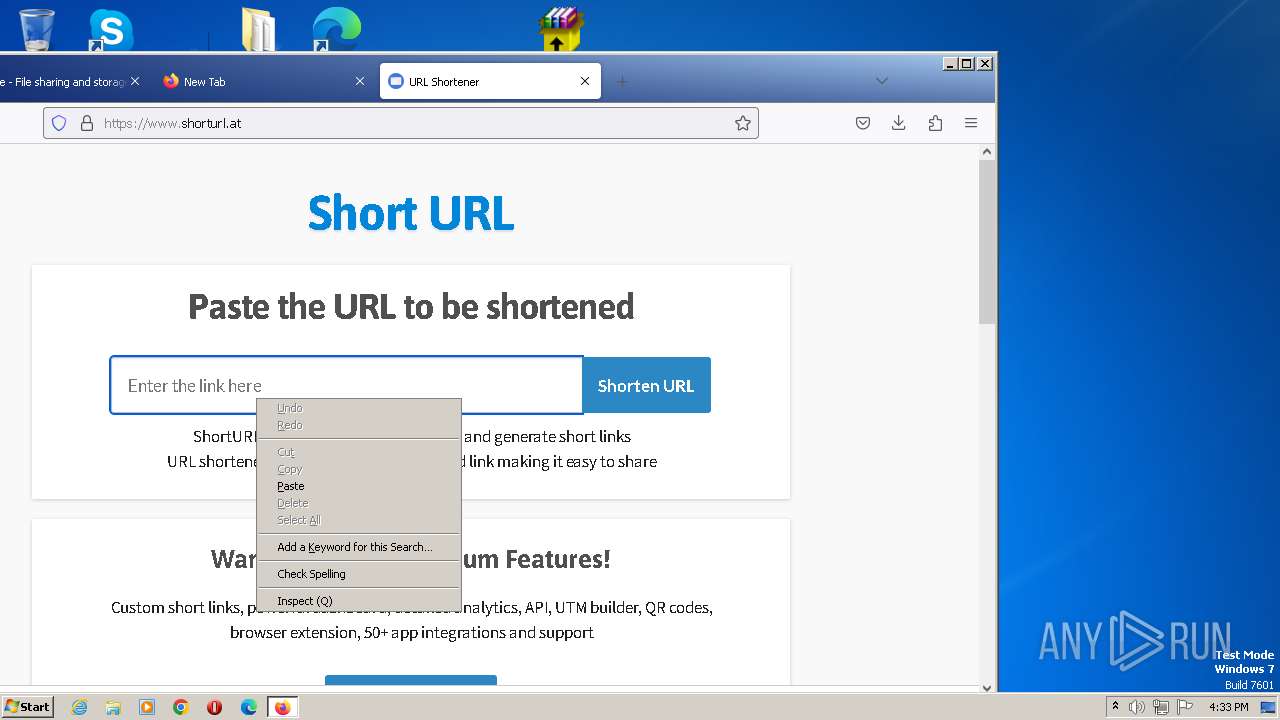Launch Microsoft Edge from the taskbar
This screenshot has height=720, width=1280.
click(x=249, y=707)
